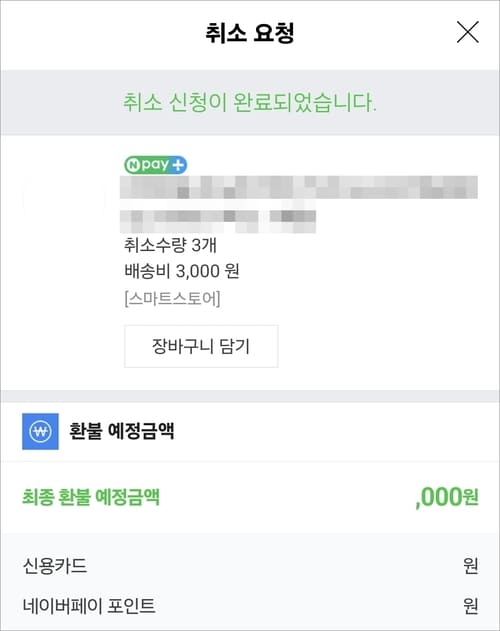
Task: Click the Npay plus badge icon
Action: point(155,165)
